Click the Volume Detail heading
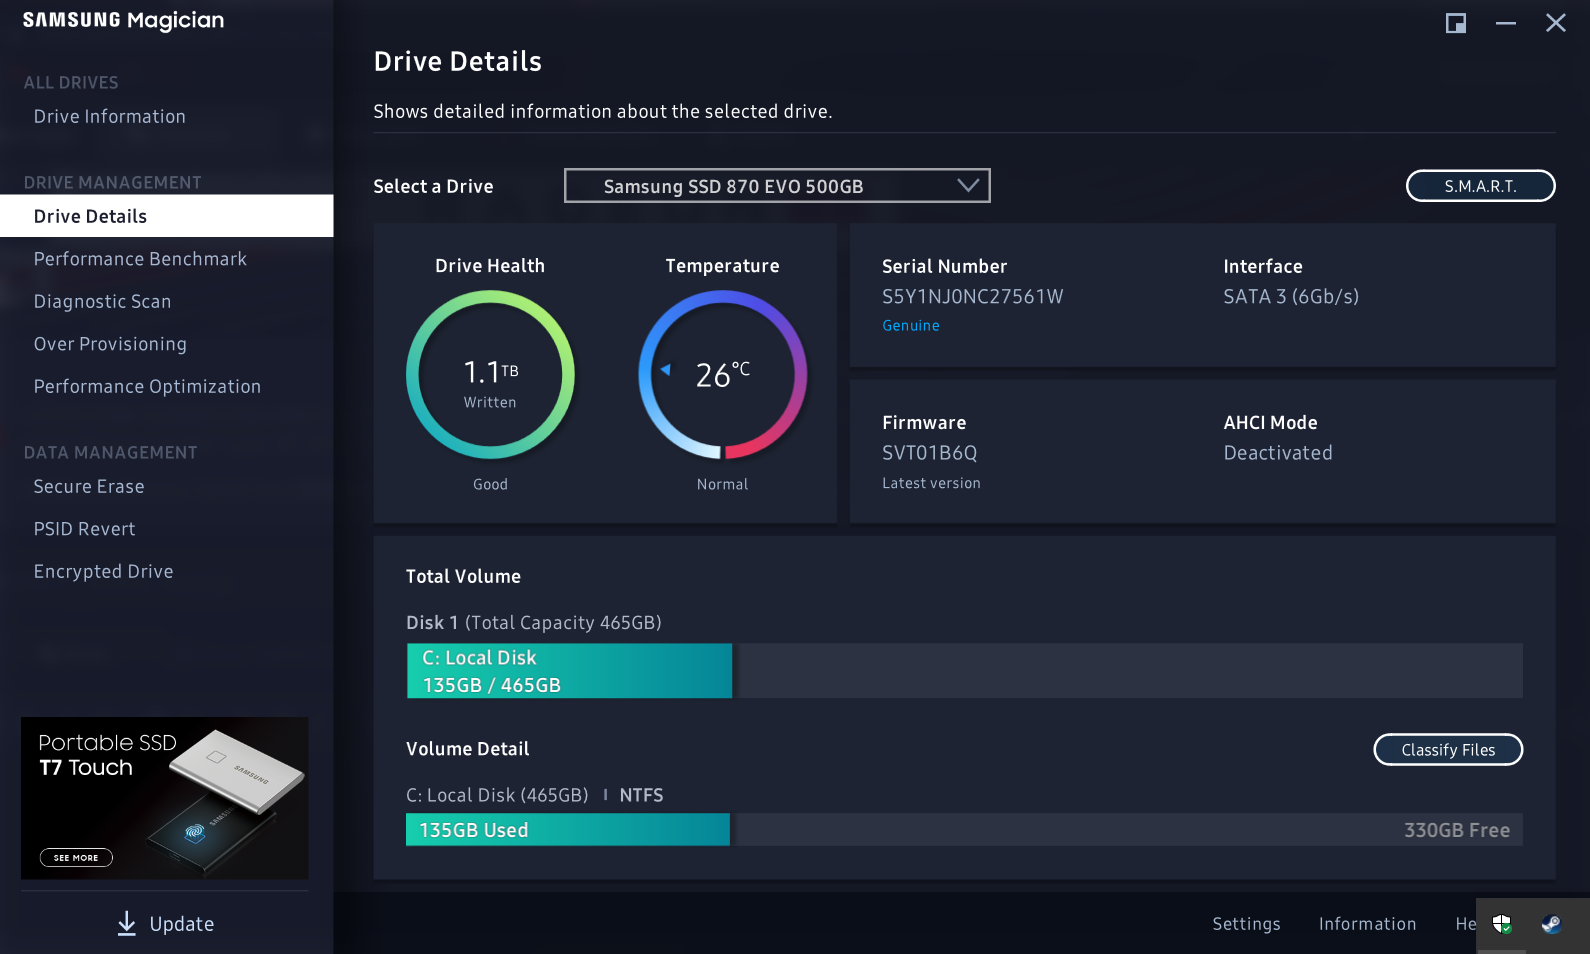Screen dimensions: 1590x954 pos(467,749)
